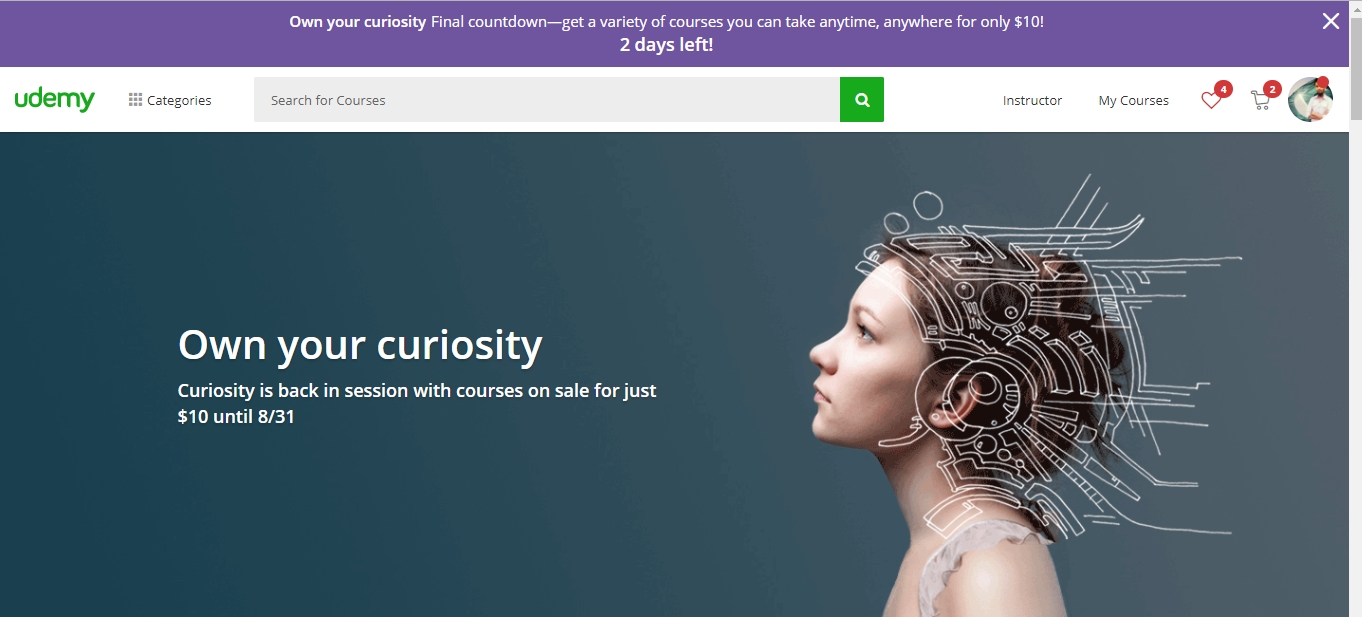Click the green magnifier search button

pos(862,100)
